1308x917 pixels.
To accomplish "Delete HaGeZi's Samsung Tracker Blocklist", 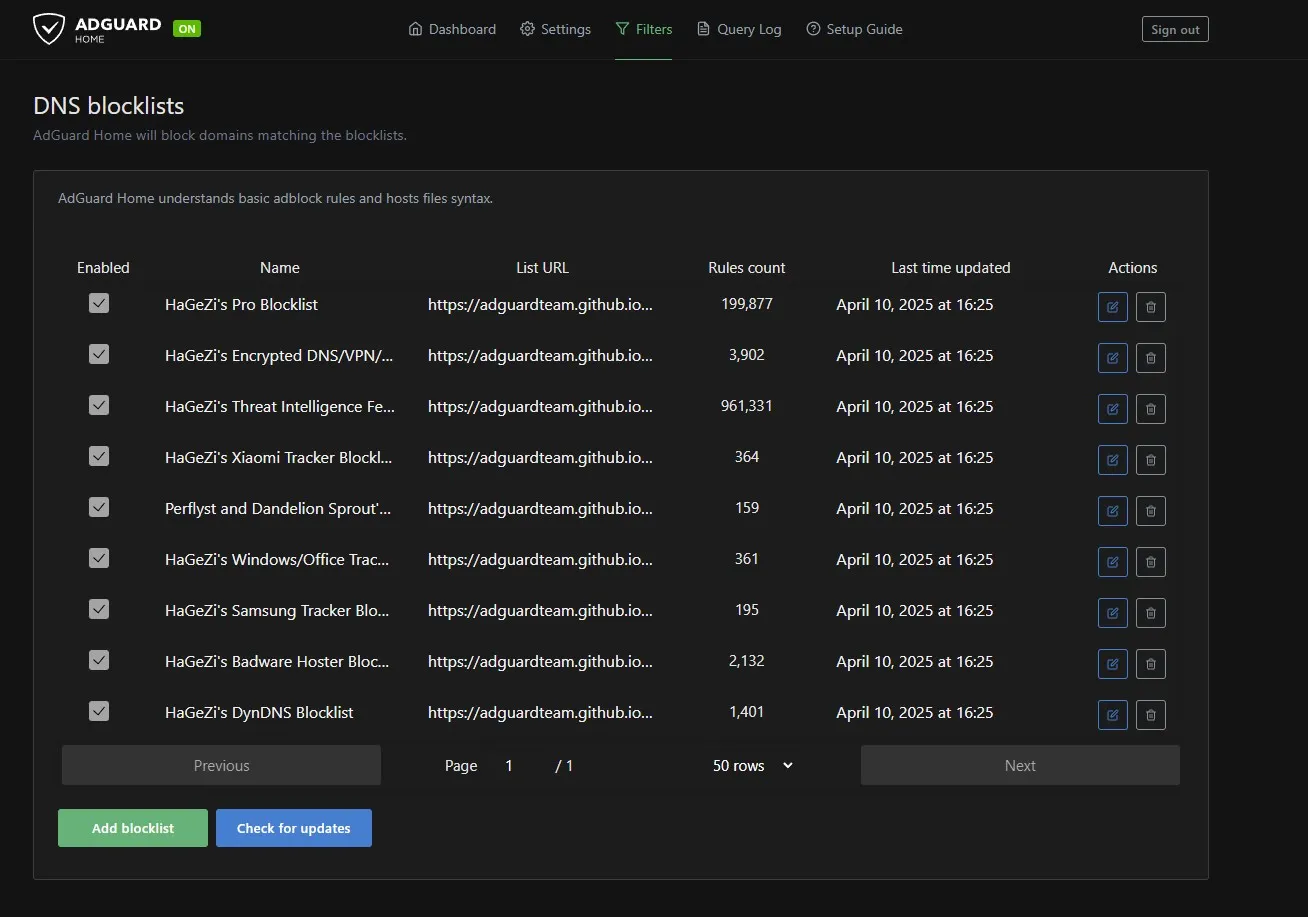I will coord(1150,613).
